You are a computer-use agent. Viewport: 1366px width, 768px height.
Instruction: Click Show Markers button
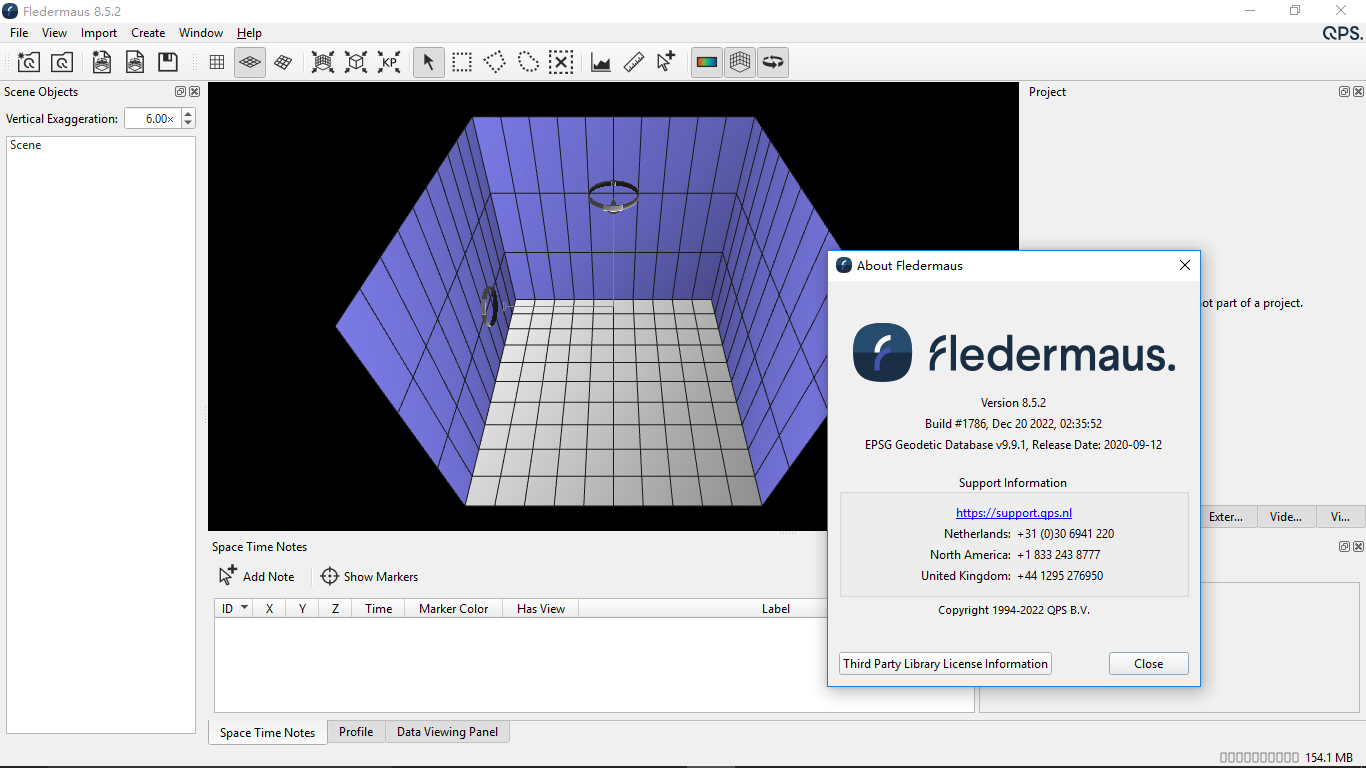click(x=369, y=576)
